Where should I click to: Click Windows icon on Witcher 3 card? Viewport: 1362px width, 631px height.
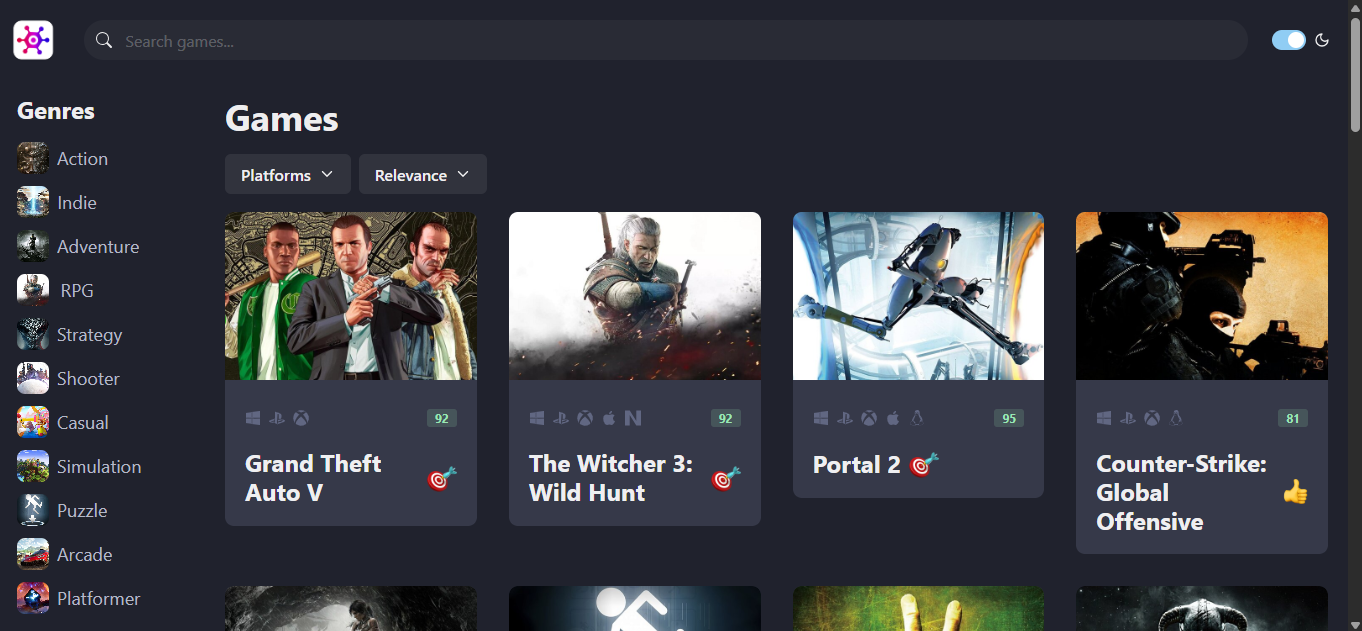tap(537, 418)
